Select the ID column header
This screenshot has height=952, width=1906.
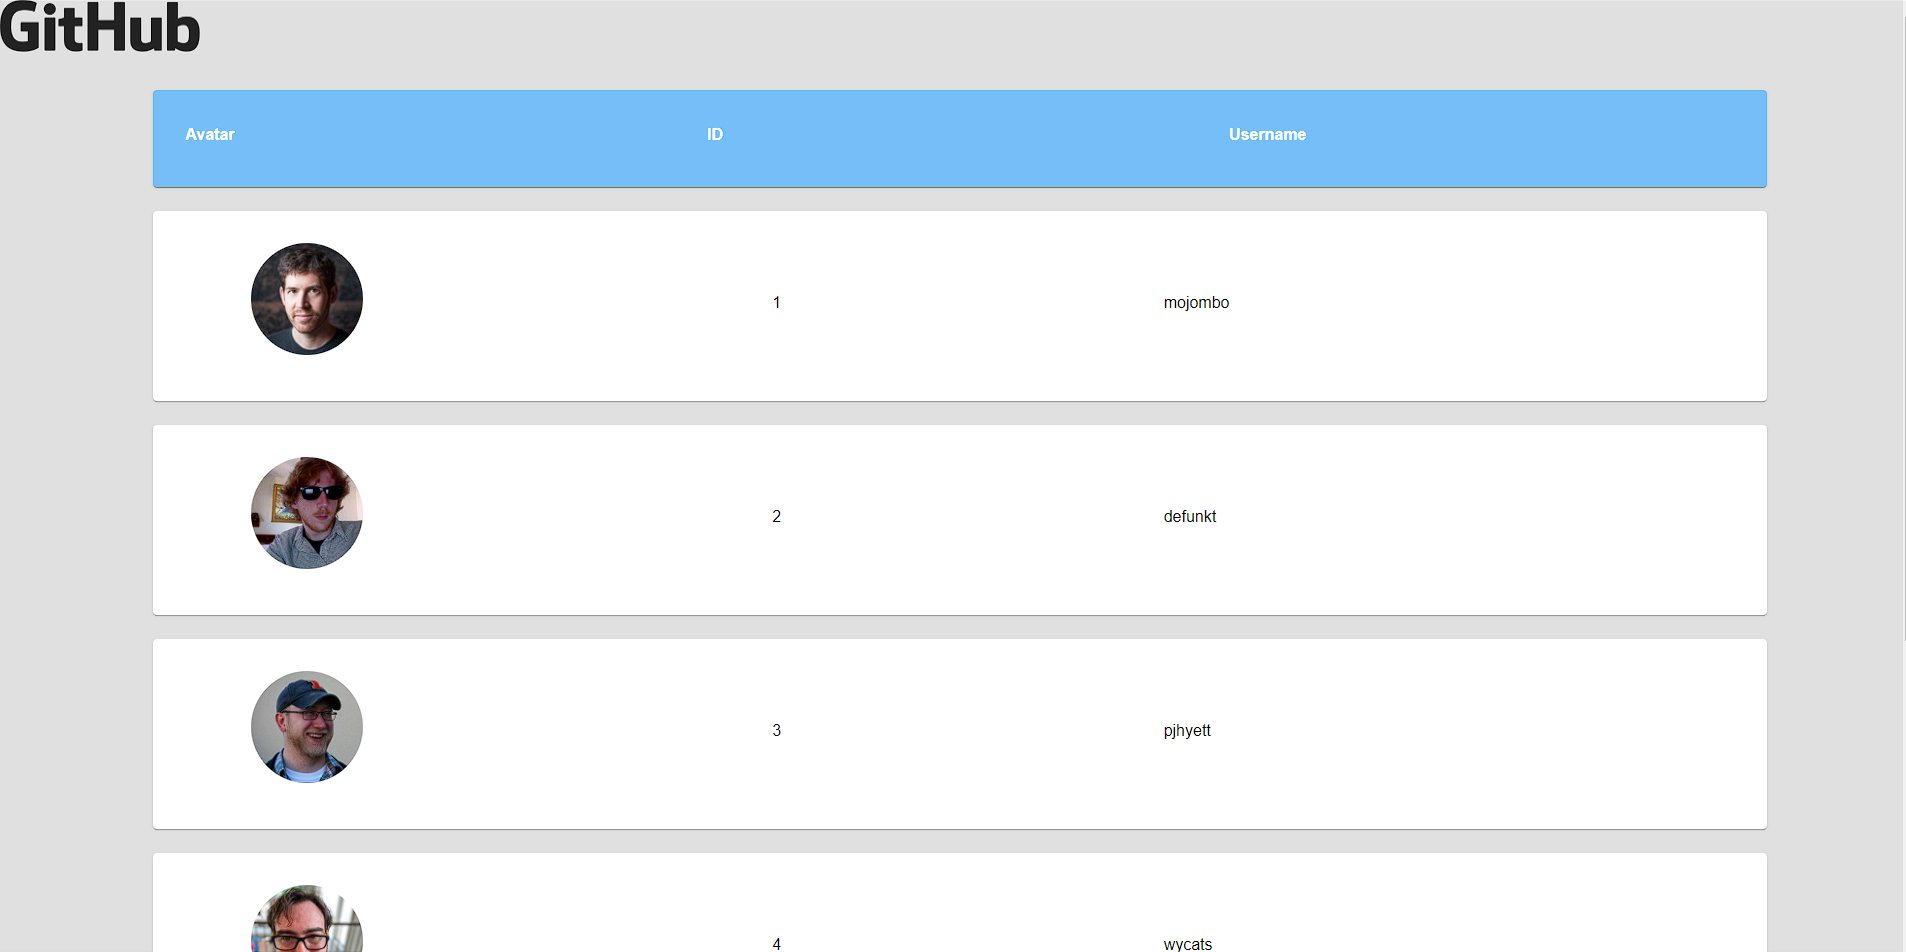click(x=715, y=134)
